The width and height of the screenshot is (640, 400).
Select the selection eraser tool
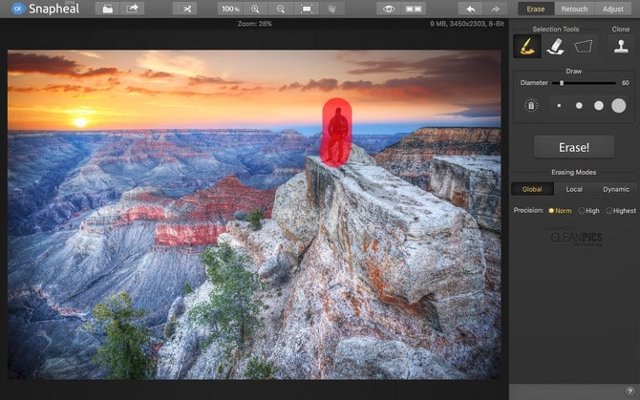click(555, 46)
